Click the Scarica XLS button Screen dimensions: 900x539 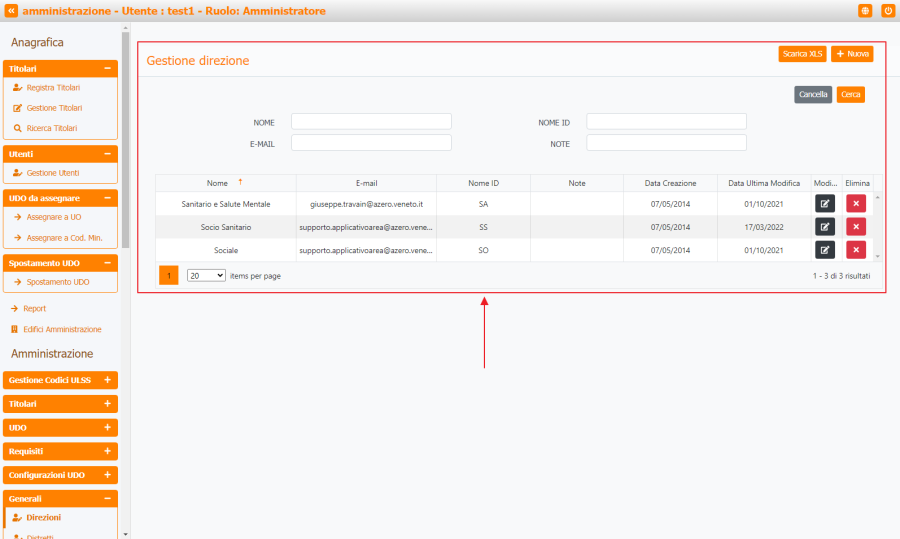coord(802,54)
